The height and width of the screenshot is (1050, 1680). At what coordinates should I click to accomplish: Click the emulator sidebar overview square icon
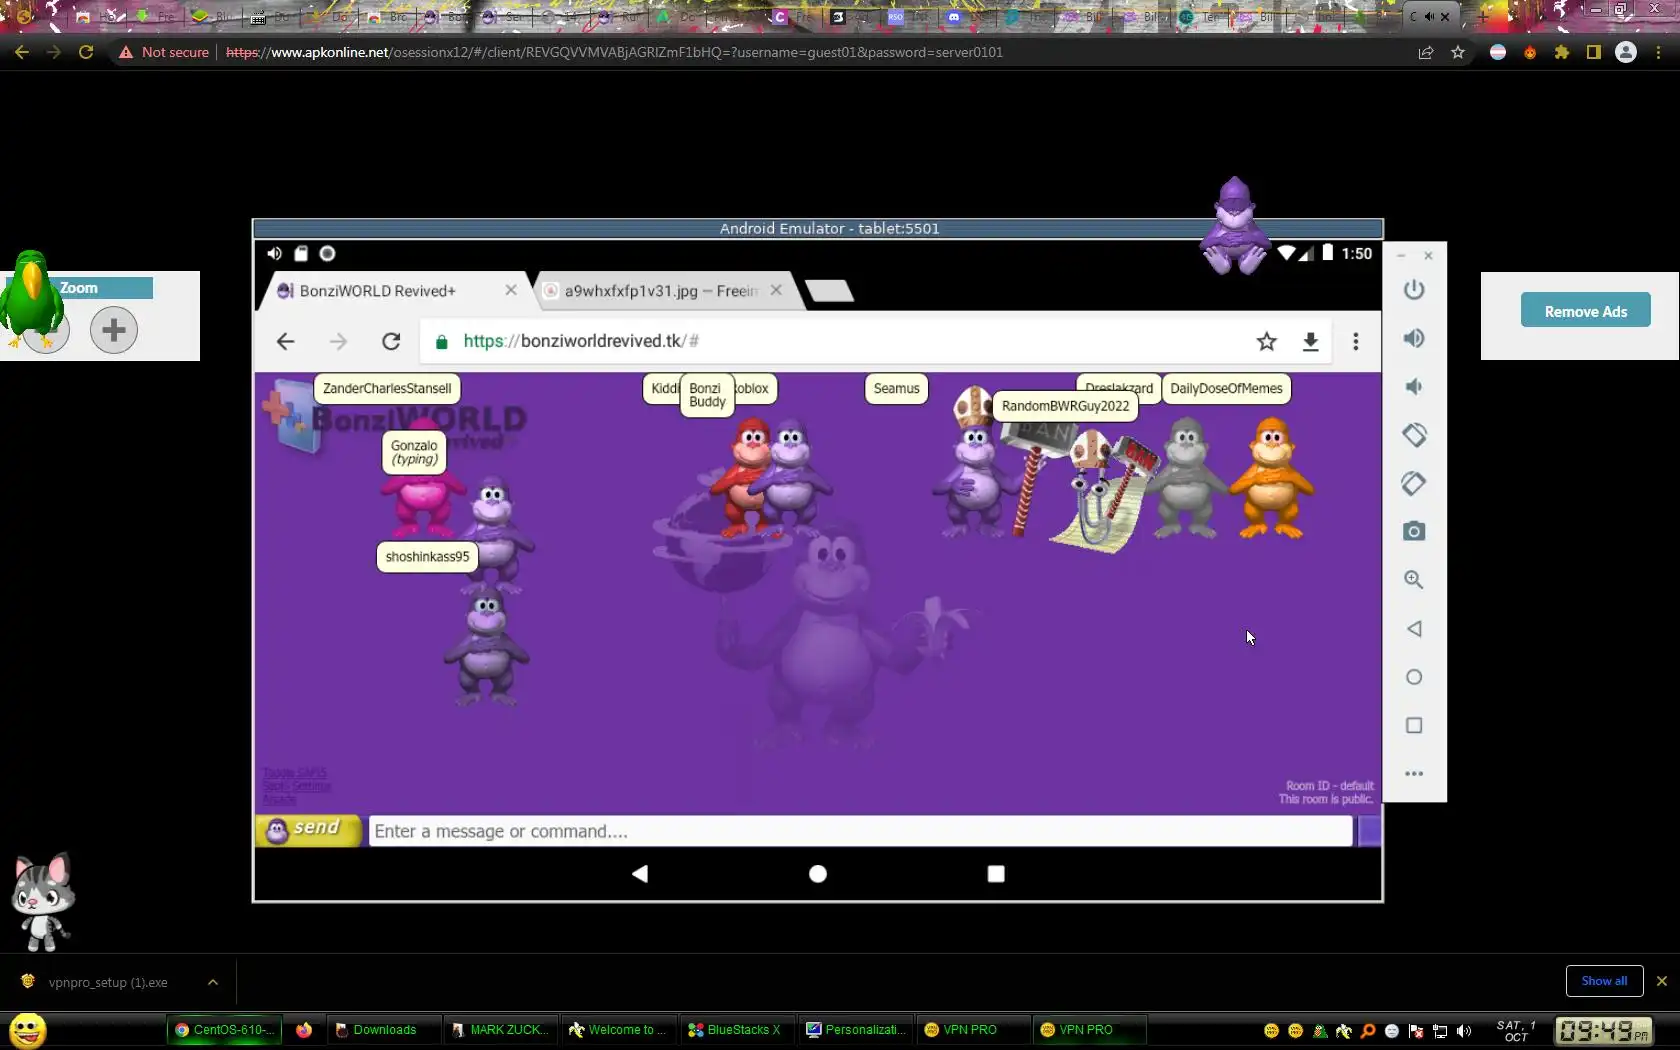tap(1413, 725)
